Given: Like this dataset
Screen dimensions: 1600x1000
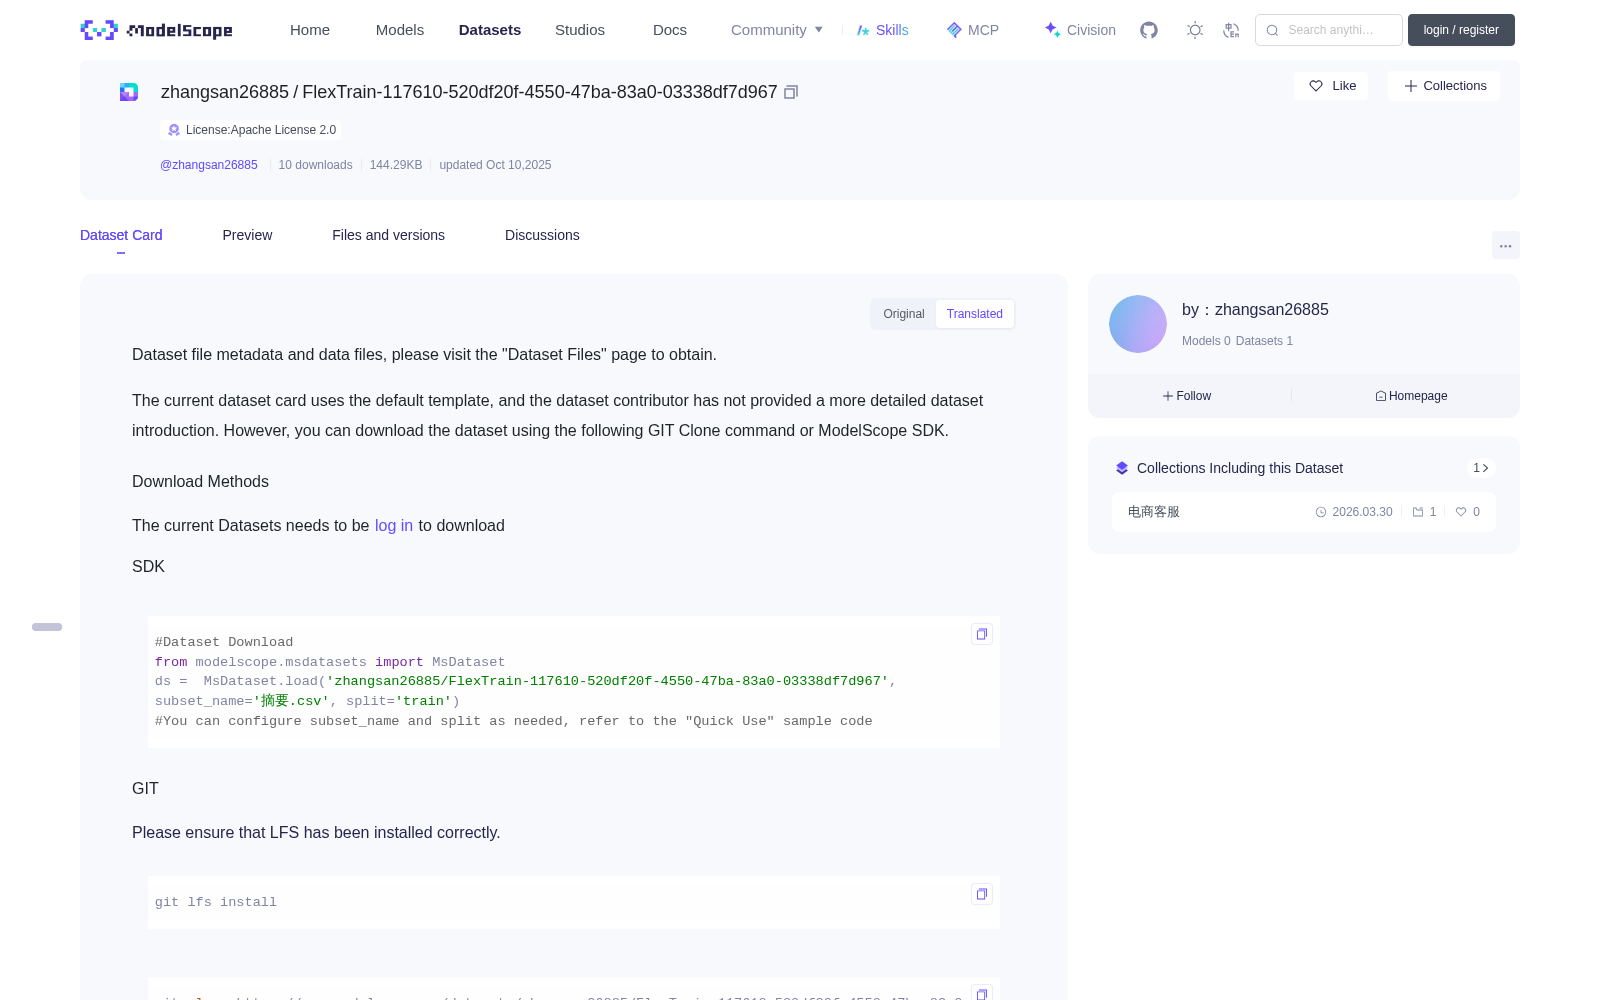Looking at the screenshot, I should point(1332,86).
